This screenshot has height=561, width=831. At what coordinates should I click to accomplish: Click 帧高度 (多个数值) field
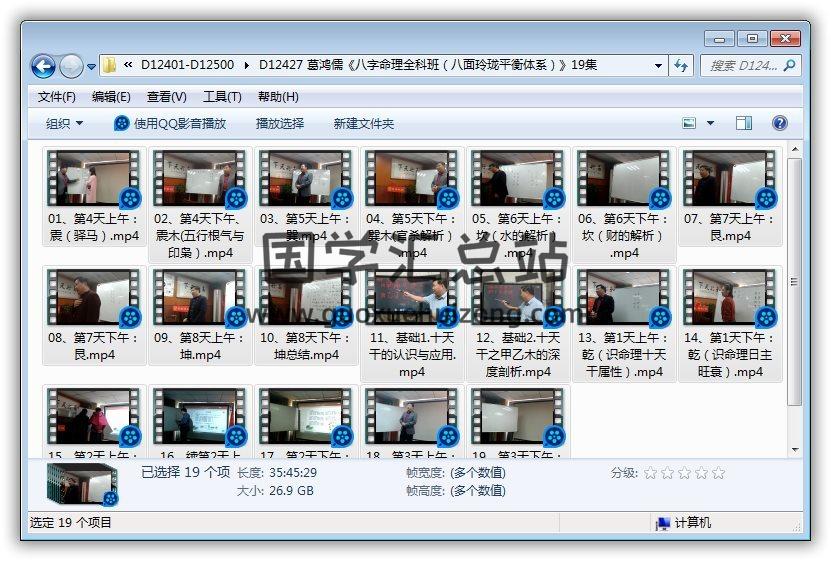click(478, 491)
